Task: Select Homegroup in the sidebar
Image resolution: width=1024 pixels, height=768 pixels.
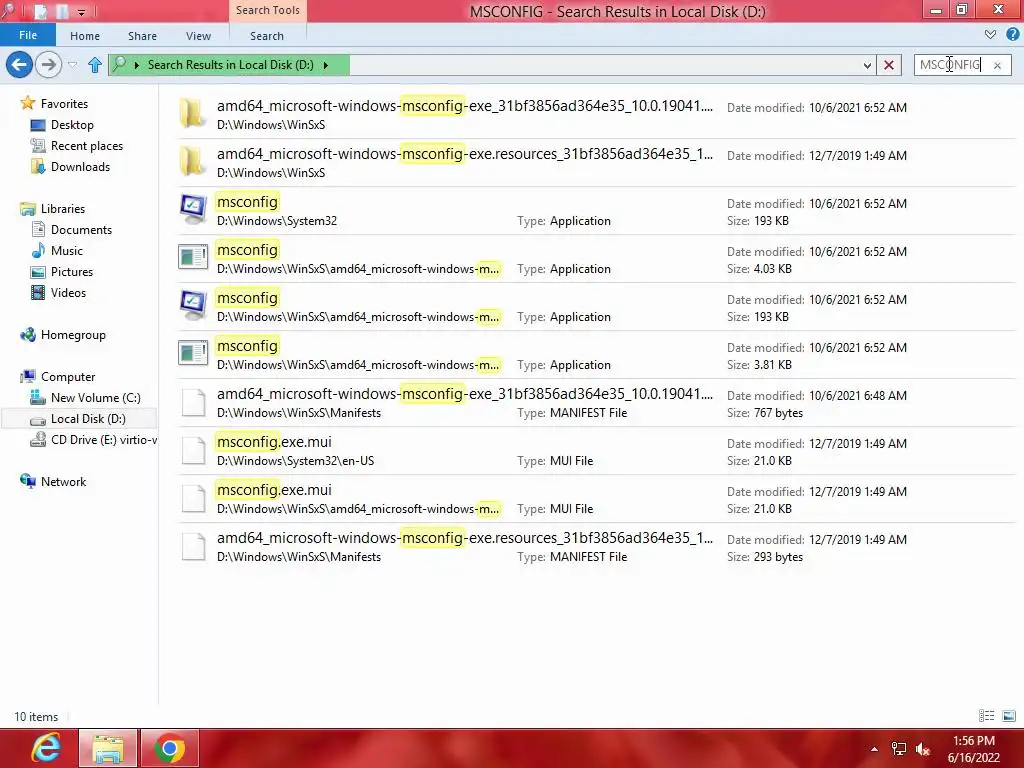Action: click(63, 335)
